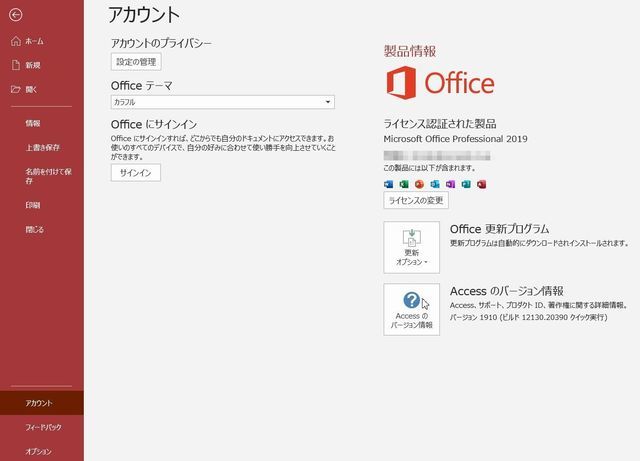This screenshot has width=640, height=461.
Task: Click the サインイン button
Action: (136, 173)
